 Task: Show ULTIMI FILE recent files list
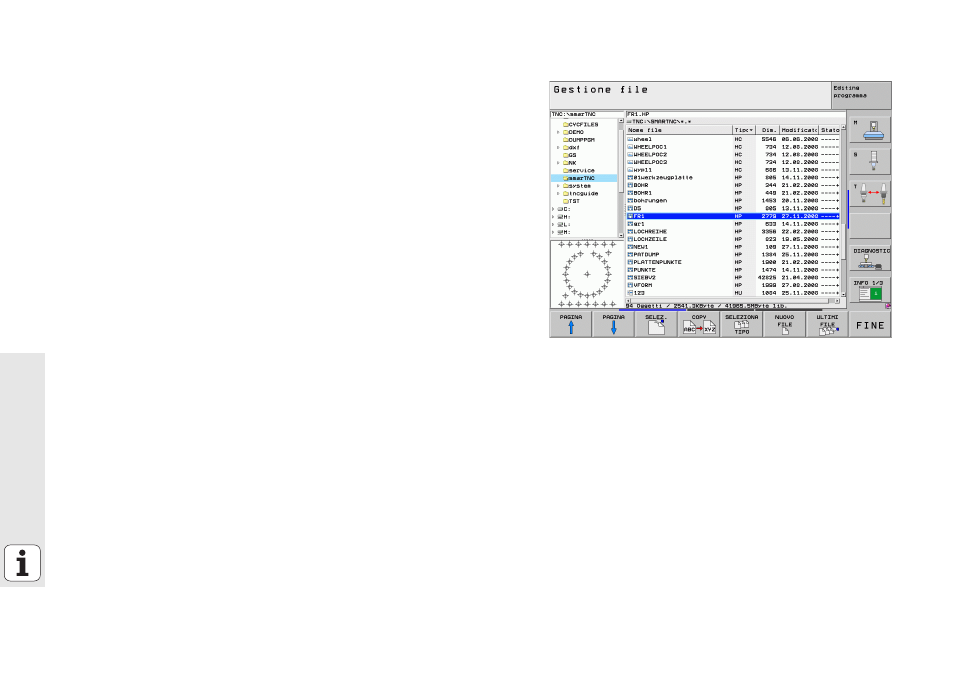click(x=827, y=325)
